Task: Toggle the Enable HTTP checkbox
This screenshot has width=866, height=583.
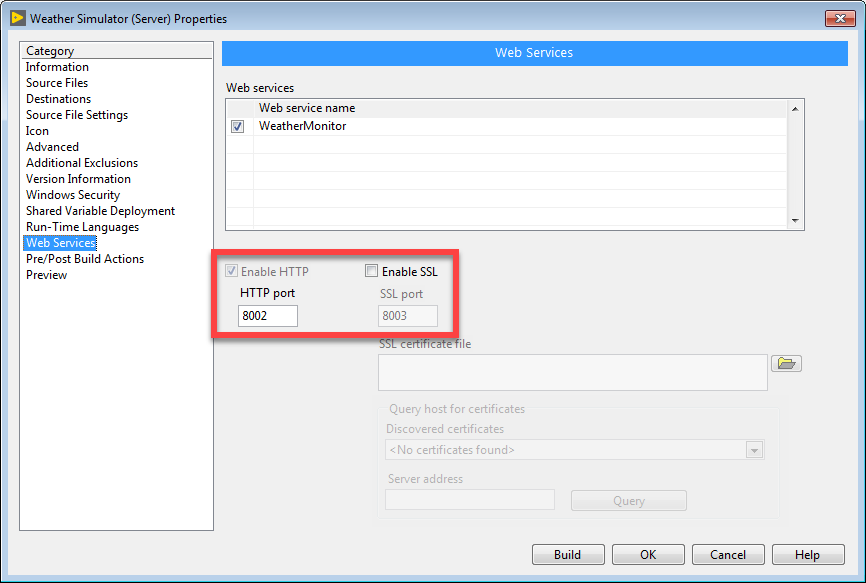Action: (232, 271)
